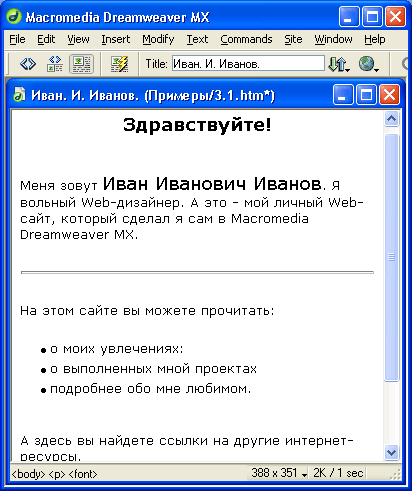412x491 pixels.
Task: Click the Dreamweaver application logo icon
Action: (13, 17)
